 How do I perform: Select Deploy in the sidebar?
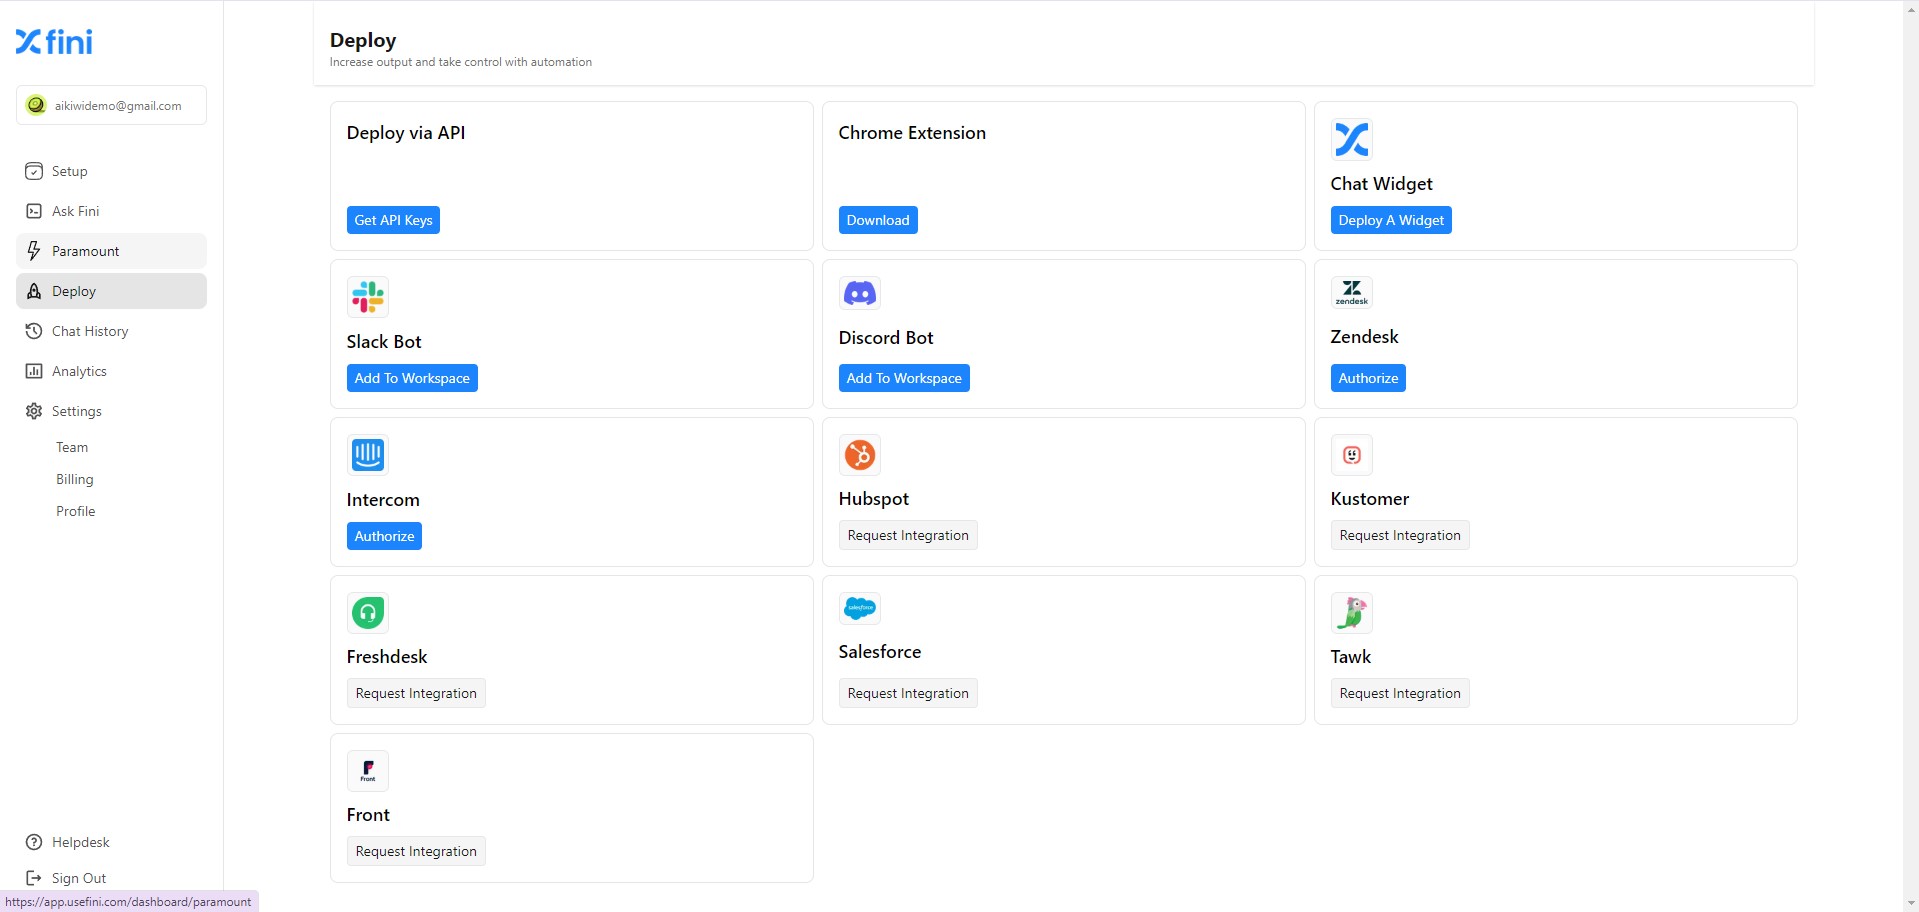click(x=111, y=291)
